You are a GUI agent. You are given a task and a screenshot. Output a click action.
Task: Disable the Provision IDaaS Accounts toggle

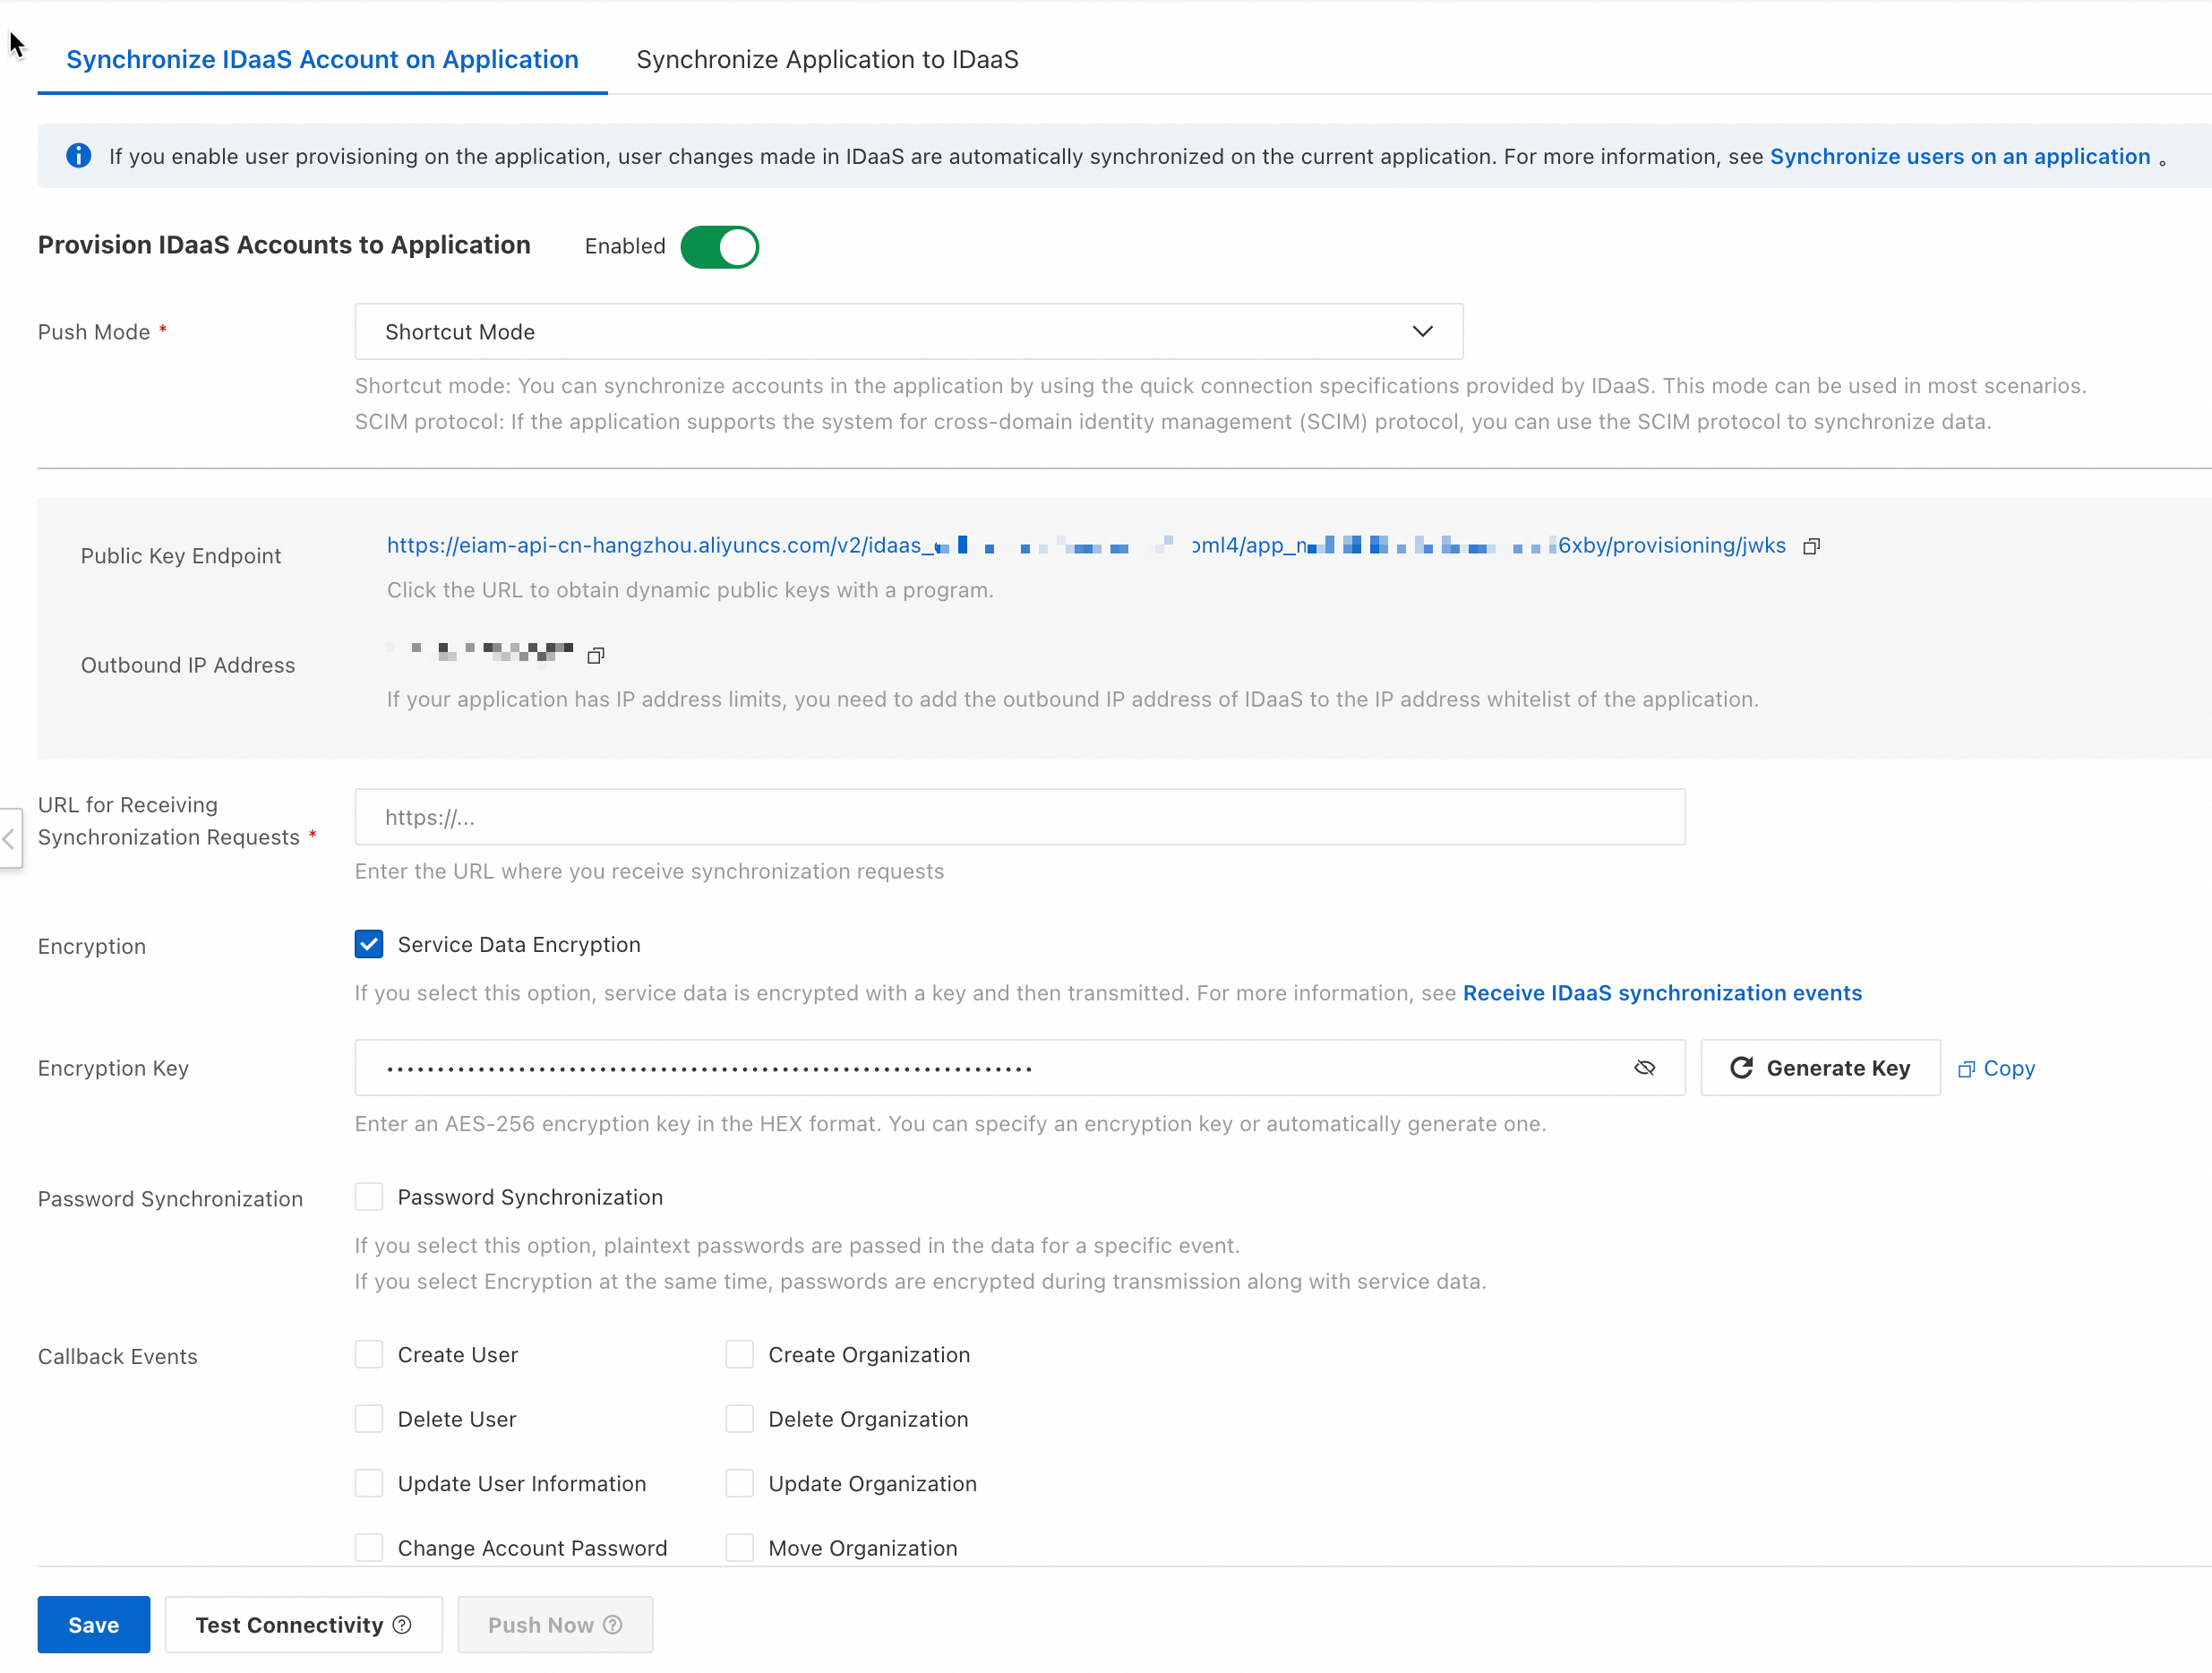click(719, 247)
